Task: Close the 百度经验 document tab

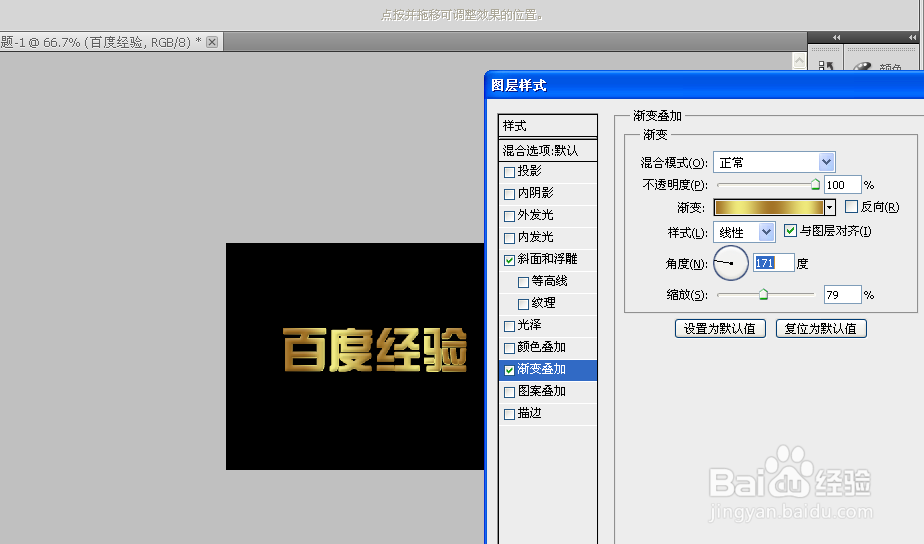Action: tap(212, 42)
